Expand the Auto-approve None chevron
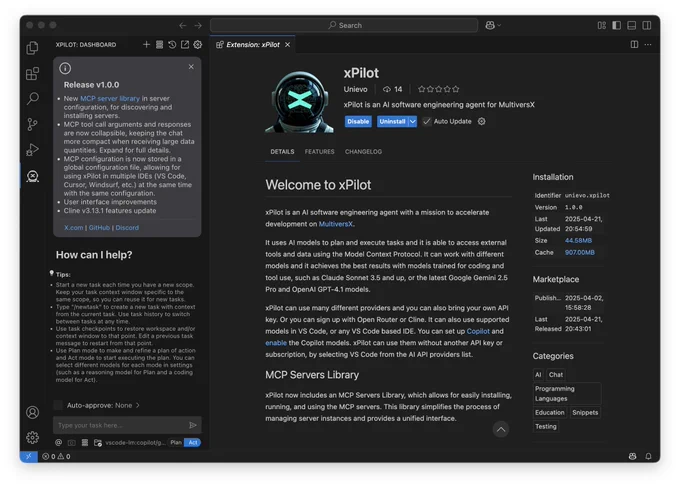The width and height of the screenshot is (680, 487). tap(138, 405)
